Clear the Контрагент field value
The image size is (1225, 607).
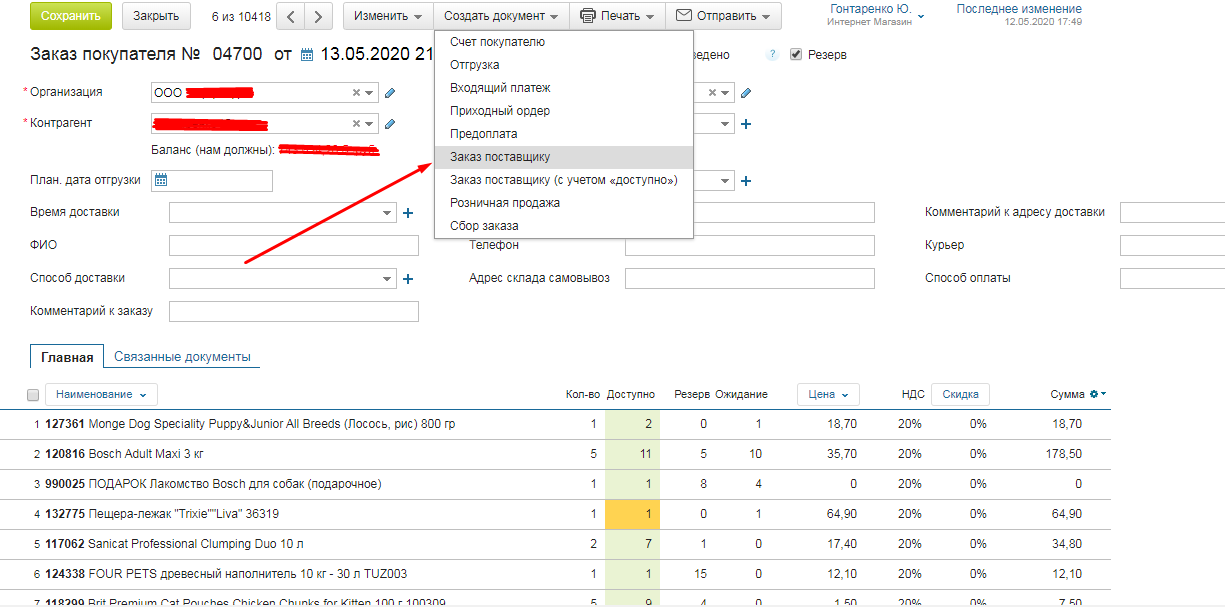pyautogui.click(x=356, y=124)
